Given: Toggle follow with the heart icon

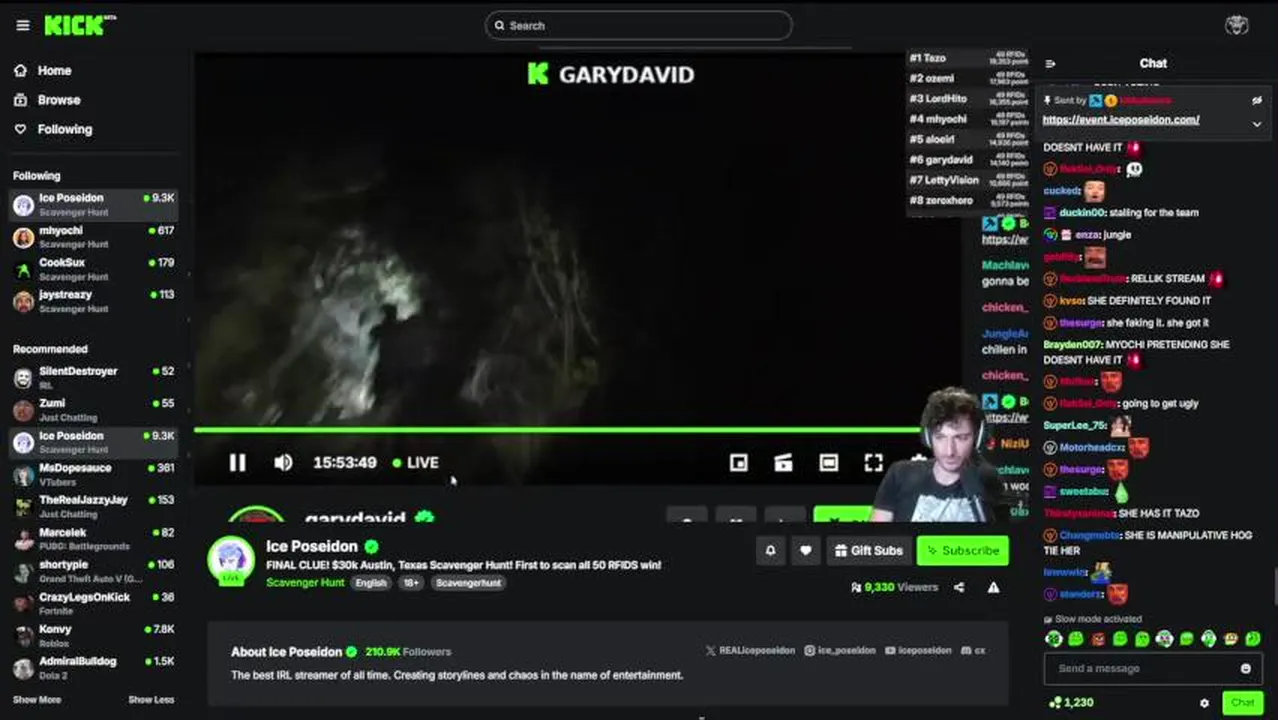Looking at the screenshot, I should coord(805,550).
